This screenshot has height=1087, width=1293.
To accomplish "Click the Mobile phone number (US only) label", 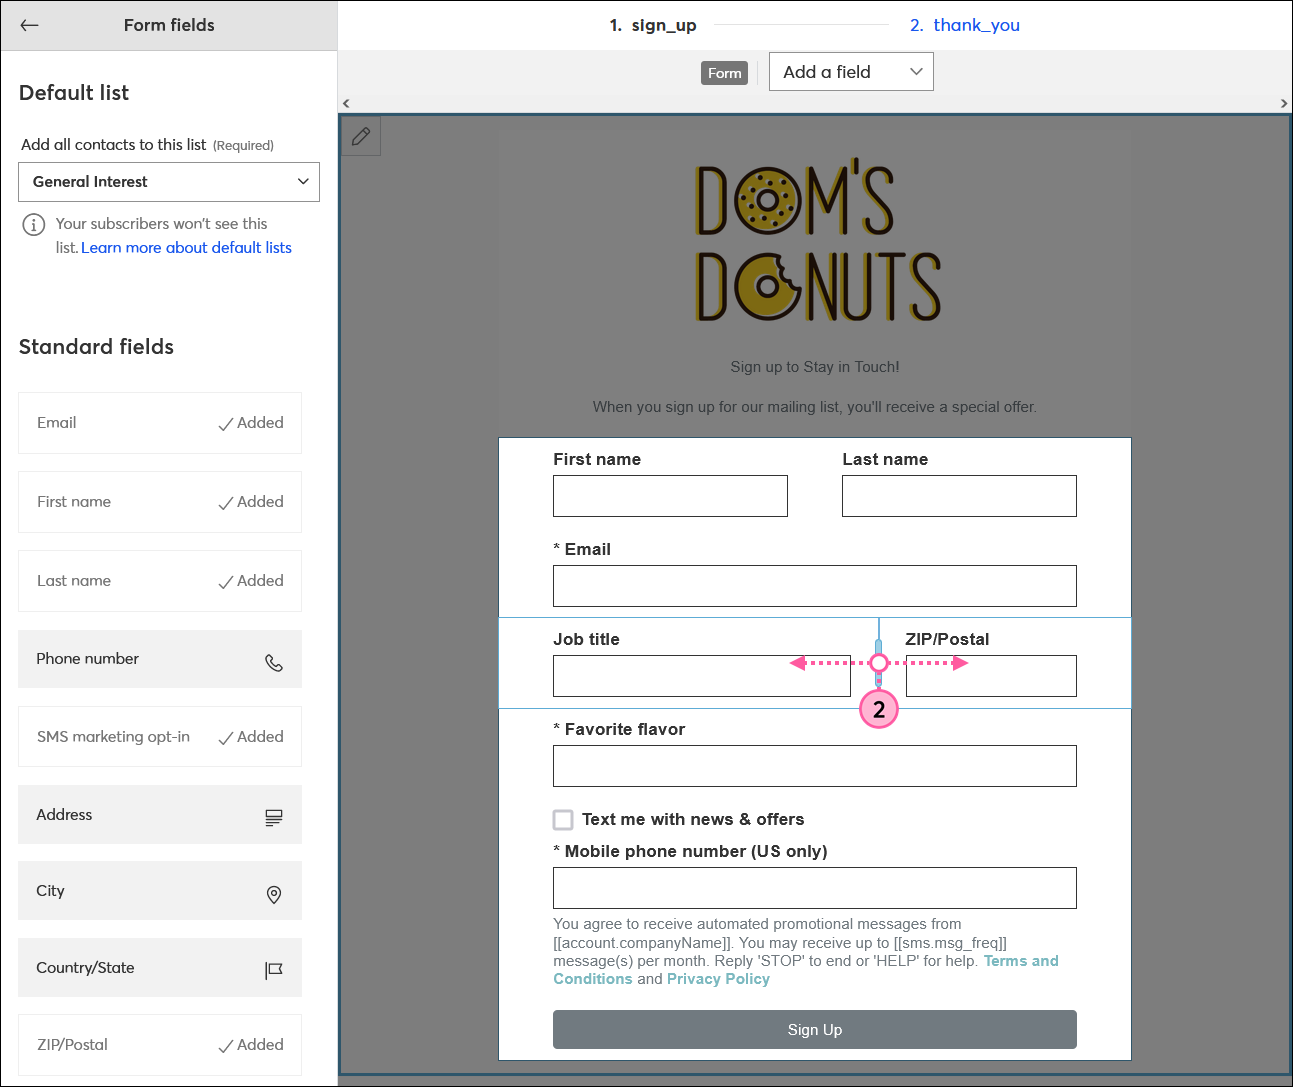I will click(690, 852).
